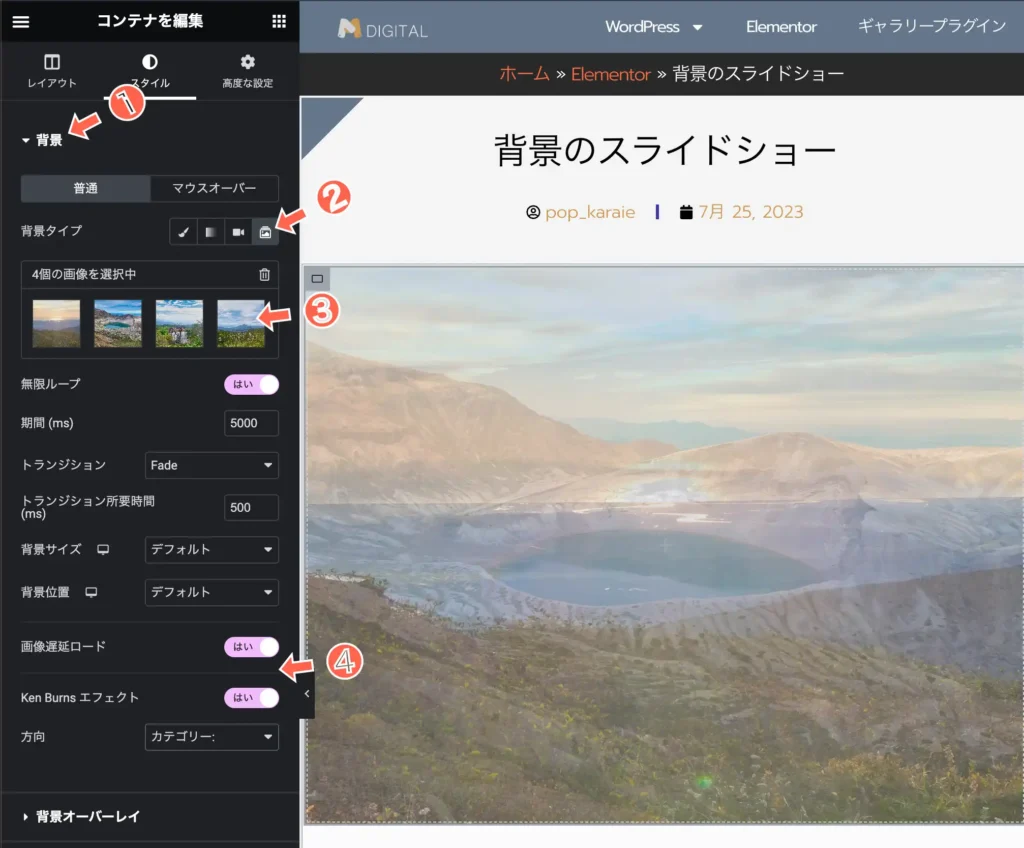Switch to the 高度な設定 tab

click(x=247, y=71)
